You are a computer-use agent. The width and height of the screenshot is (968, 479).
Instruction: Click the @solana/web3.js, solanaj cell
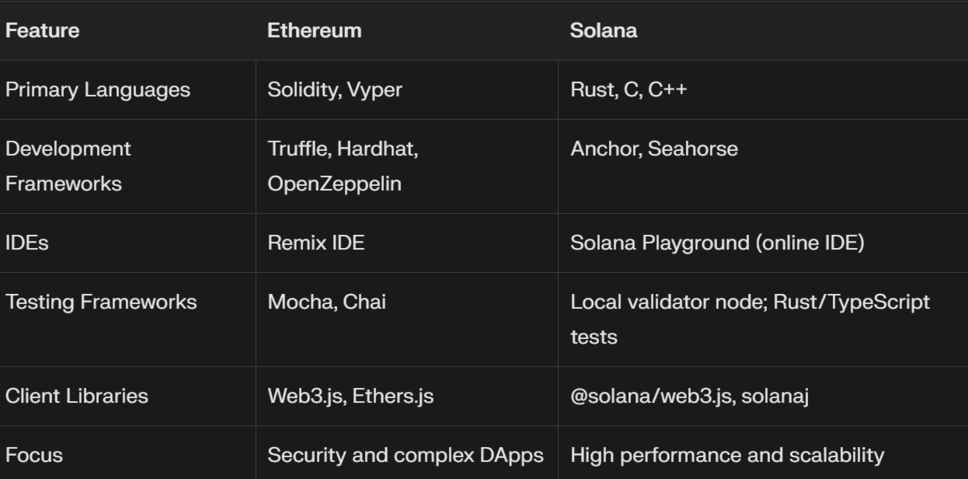(x=690, y=396)
